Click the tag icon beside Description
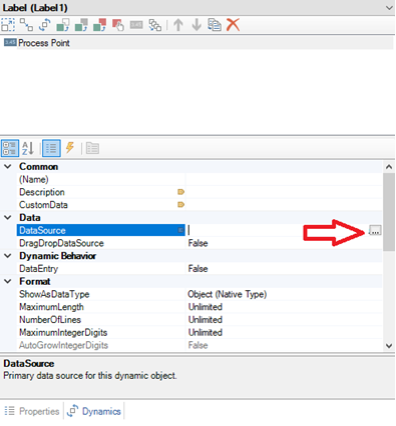The height and width of the screenshot is (426, 396). [x=181, y=192]
